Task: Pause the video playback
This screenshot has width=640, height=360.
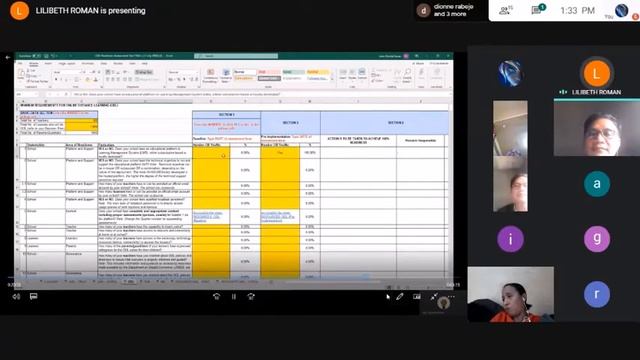Action: 234,296
